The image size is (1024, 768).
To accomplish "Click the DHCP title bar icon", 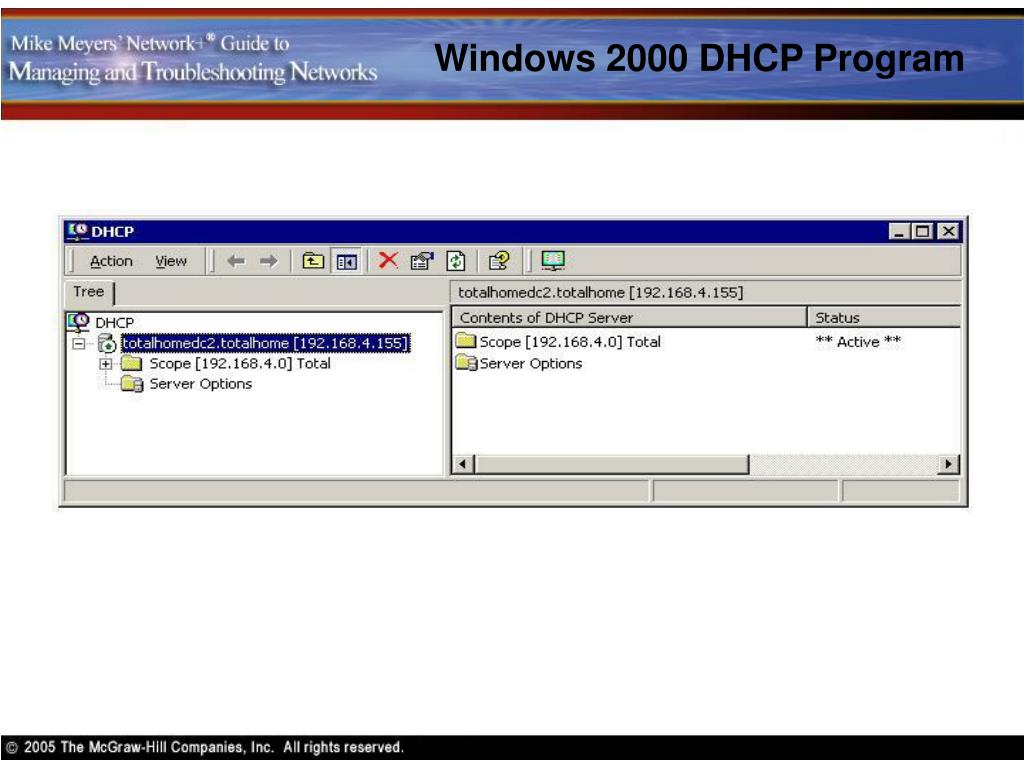I will 78,231.
